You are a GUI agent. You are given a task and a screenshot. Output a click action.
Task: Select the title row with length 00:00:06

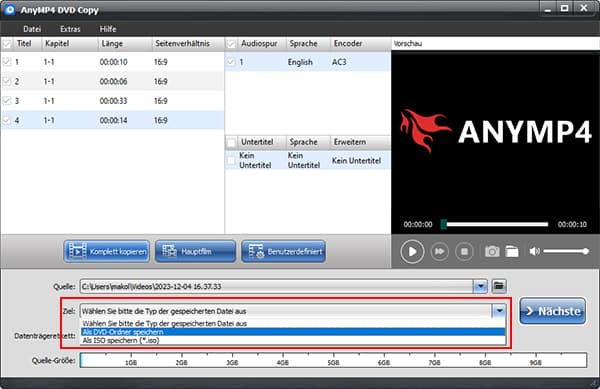[x=112, y=81]
